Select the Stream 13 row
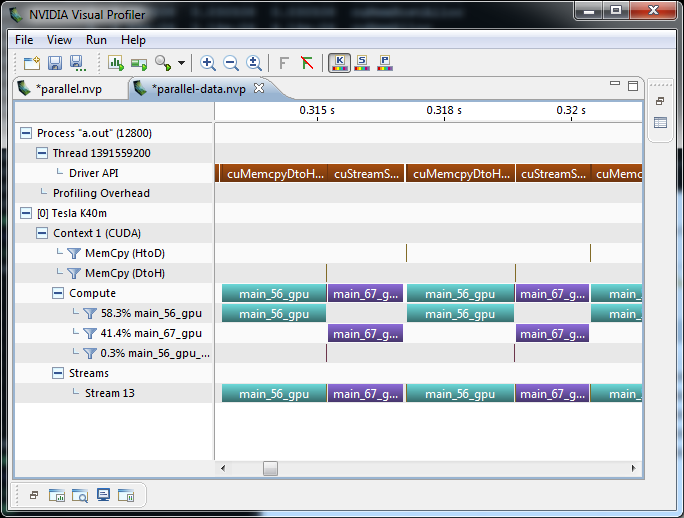The height and width of the screenshot is (518, 684). click(113, 393)
